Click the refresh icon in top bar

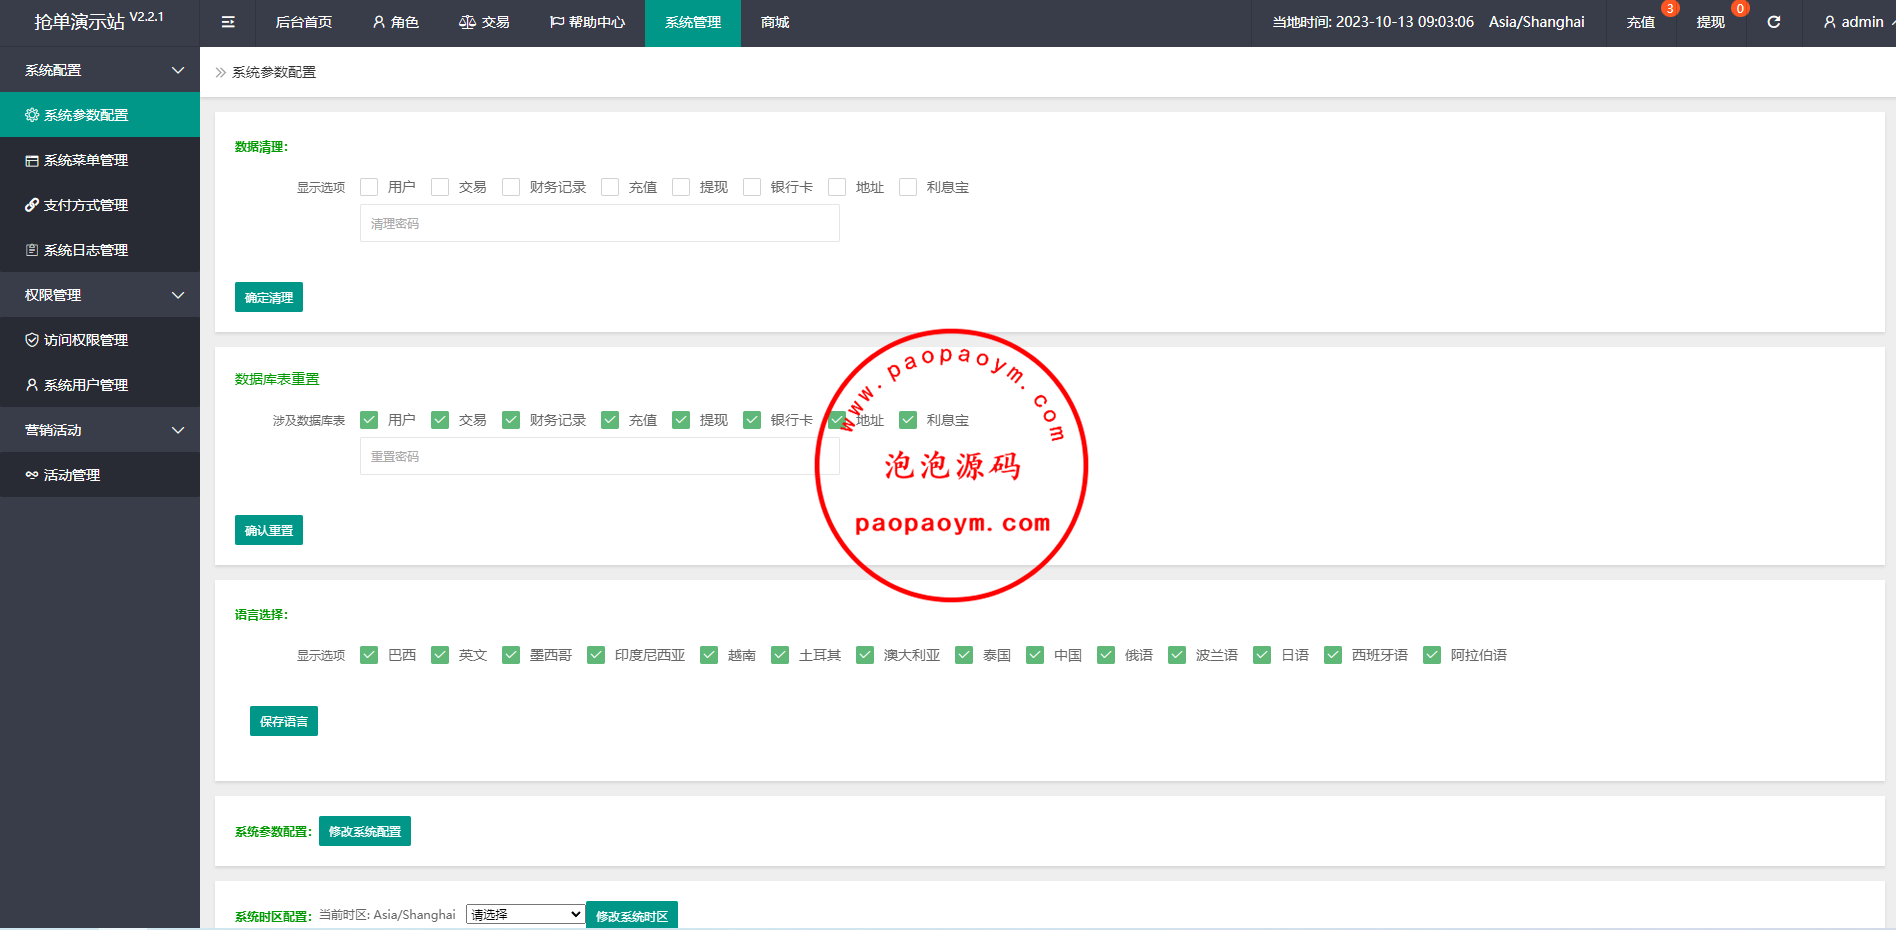coord(1773,22)
